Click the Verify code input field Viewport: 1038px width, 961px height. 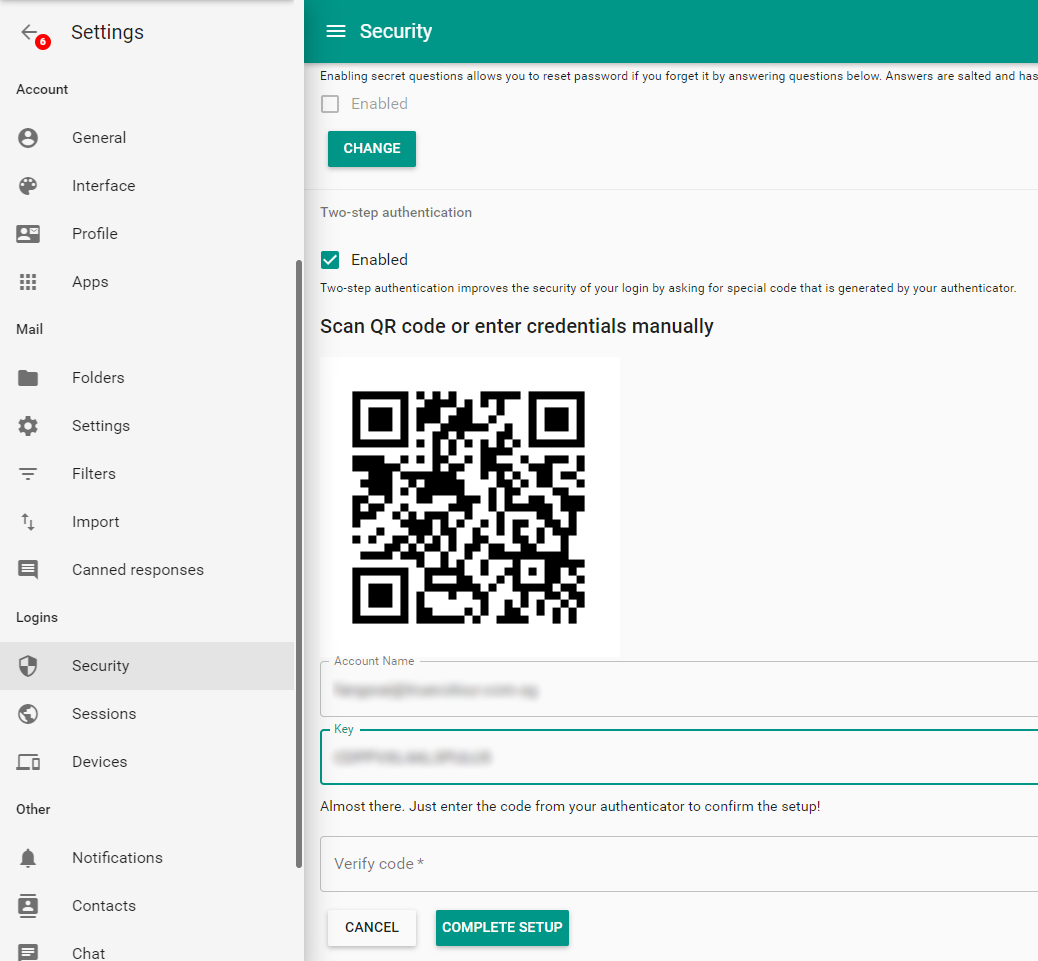click(679, 864)
